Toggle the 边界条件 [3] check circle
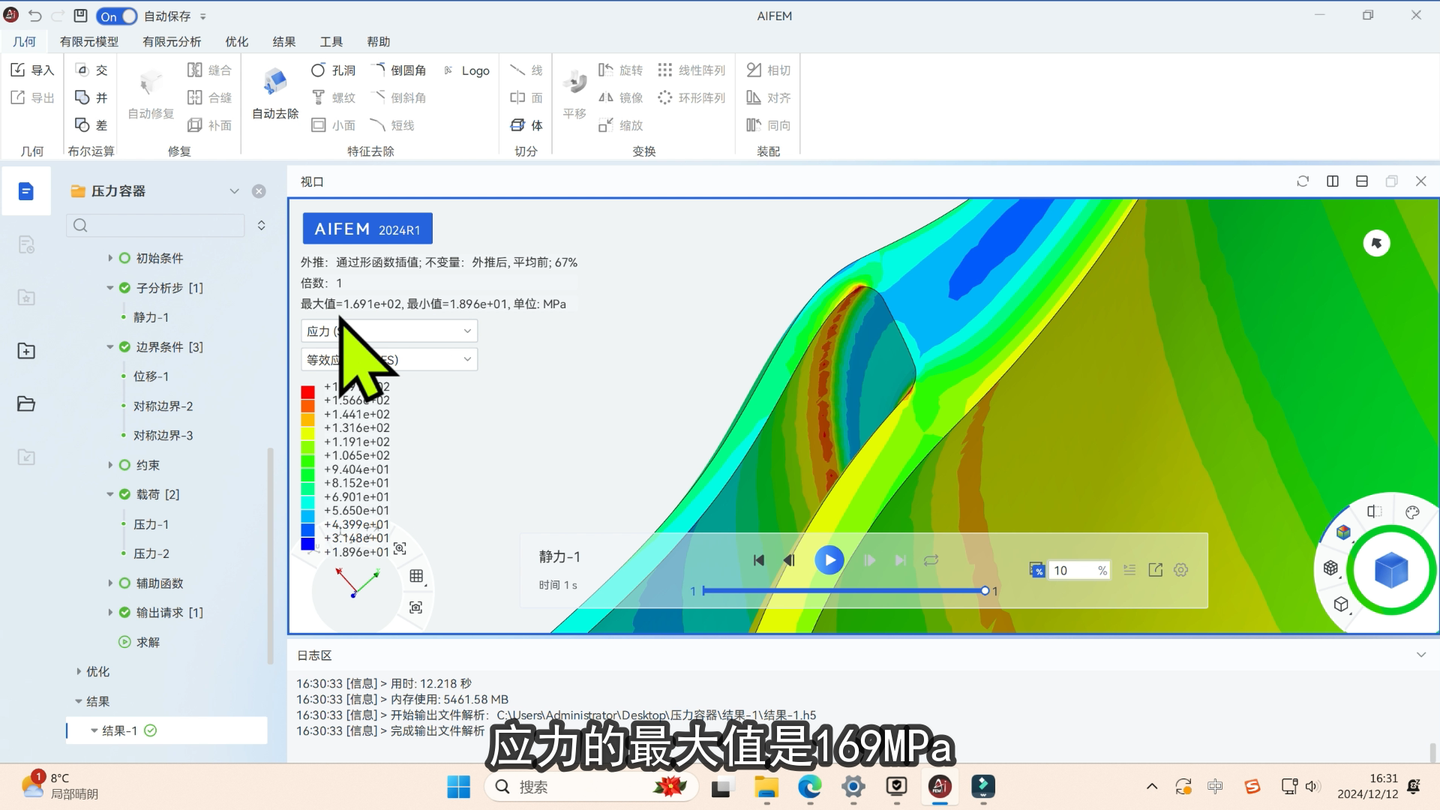 (x=125, y=347)
